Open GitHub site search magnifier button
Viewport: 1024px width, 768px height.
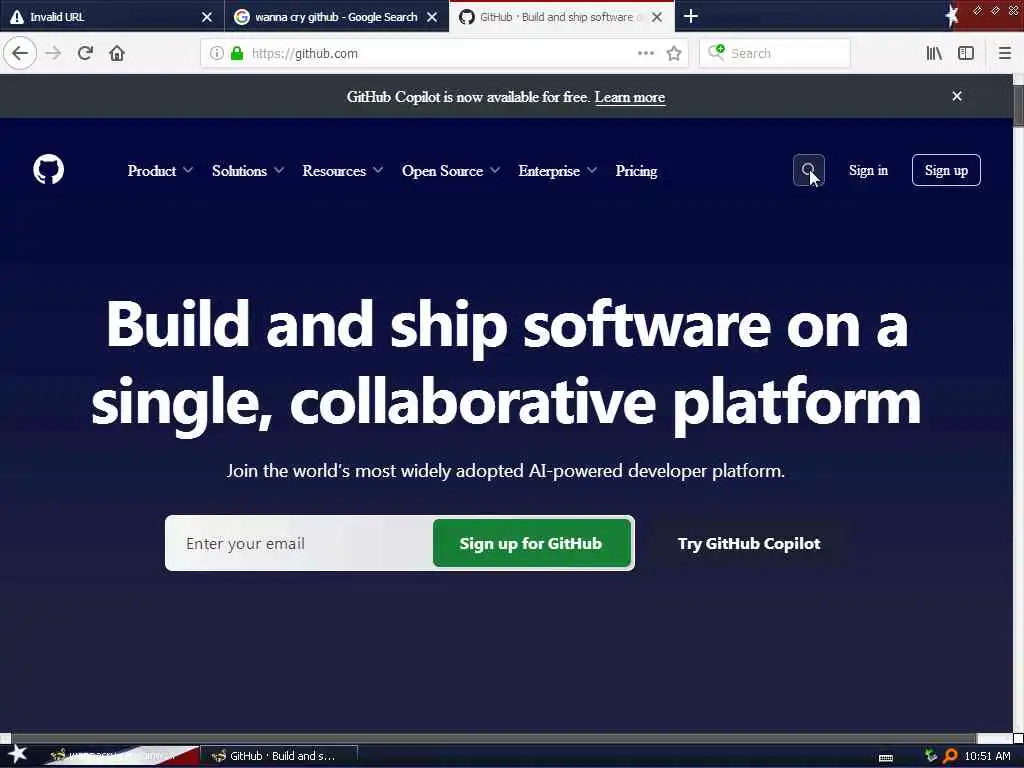pyautogui.click(x=808, y=170)
